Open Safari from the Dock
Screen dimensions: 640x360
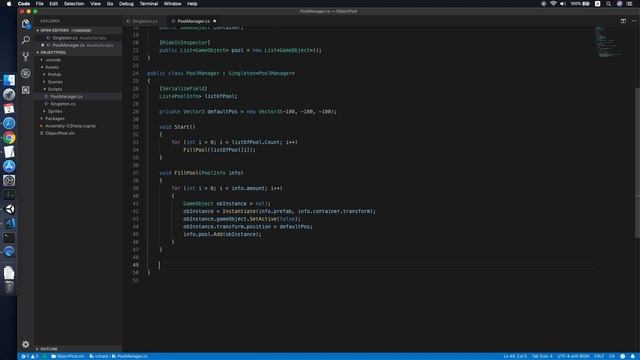pyautogui.click(x=9, y=123)
